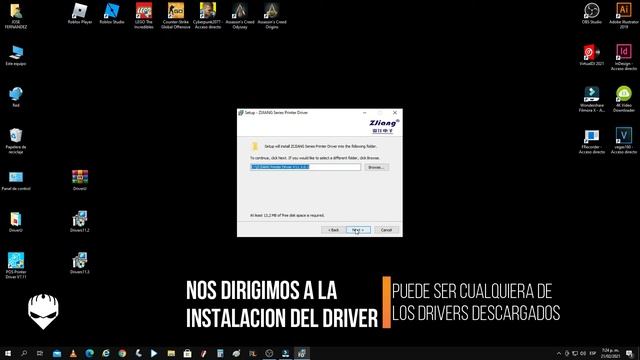Open Microsoft Store from taskbar
Viewport: 640px width, 360px height.
(187, 353)
